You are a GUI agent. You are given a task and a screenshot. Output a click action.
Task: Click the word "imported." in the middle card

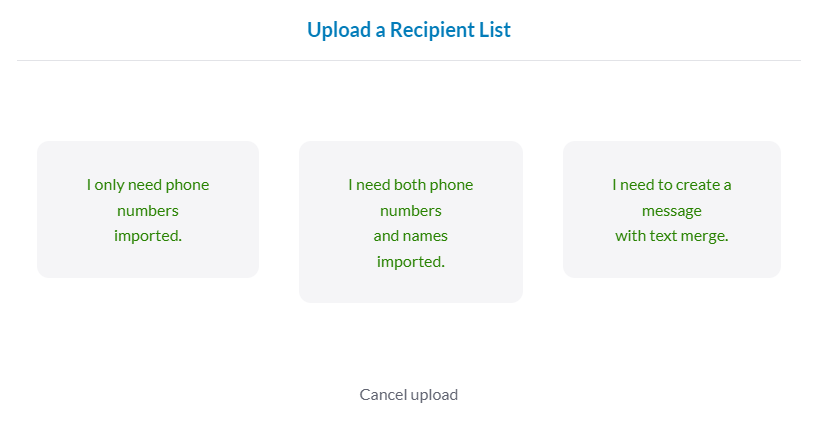pyautogui.click(x=410, y=262)
